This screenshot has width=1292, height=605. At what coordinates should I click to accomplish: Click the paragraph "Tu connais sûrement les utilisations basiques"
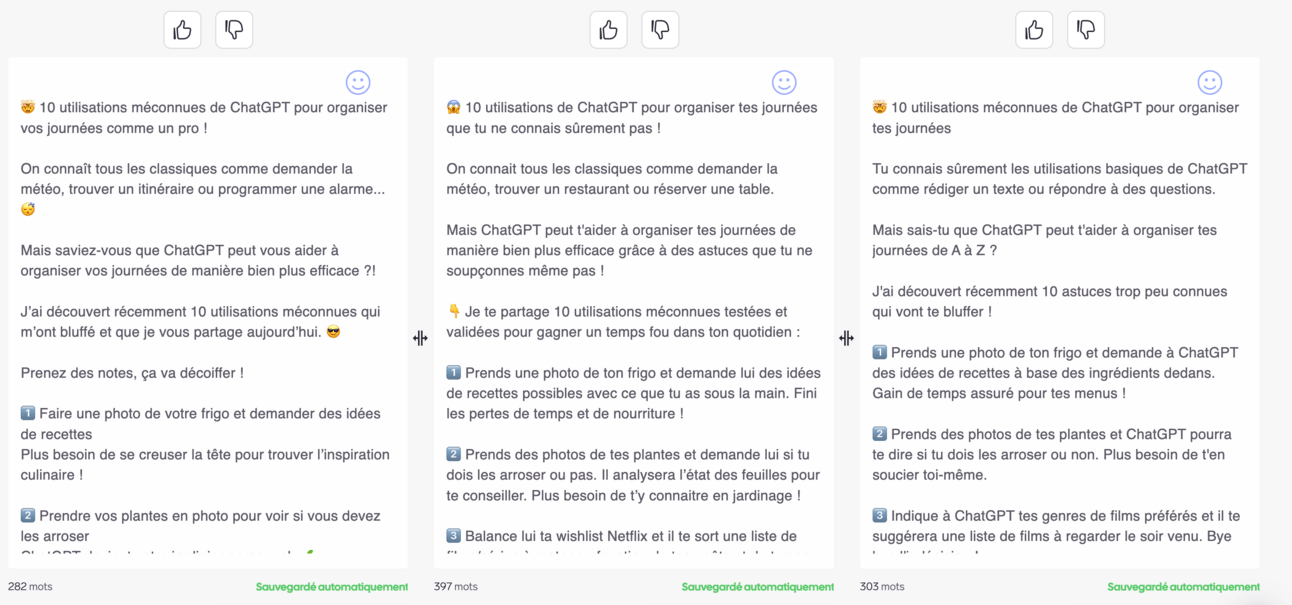coord(1060,179)
